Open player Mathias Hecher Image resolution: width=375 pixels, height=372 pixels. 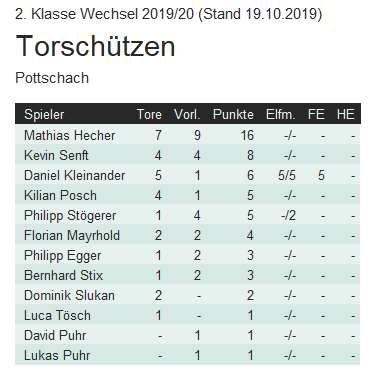pos(69,135)
